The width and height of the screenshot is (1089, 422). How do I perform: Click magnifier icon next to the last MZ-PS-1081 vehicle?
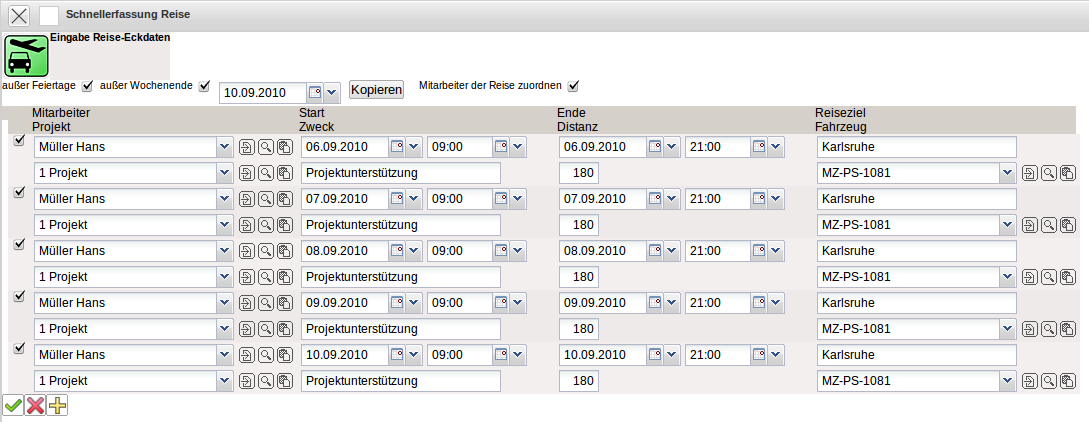1048,381
